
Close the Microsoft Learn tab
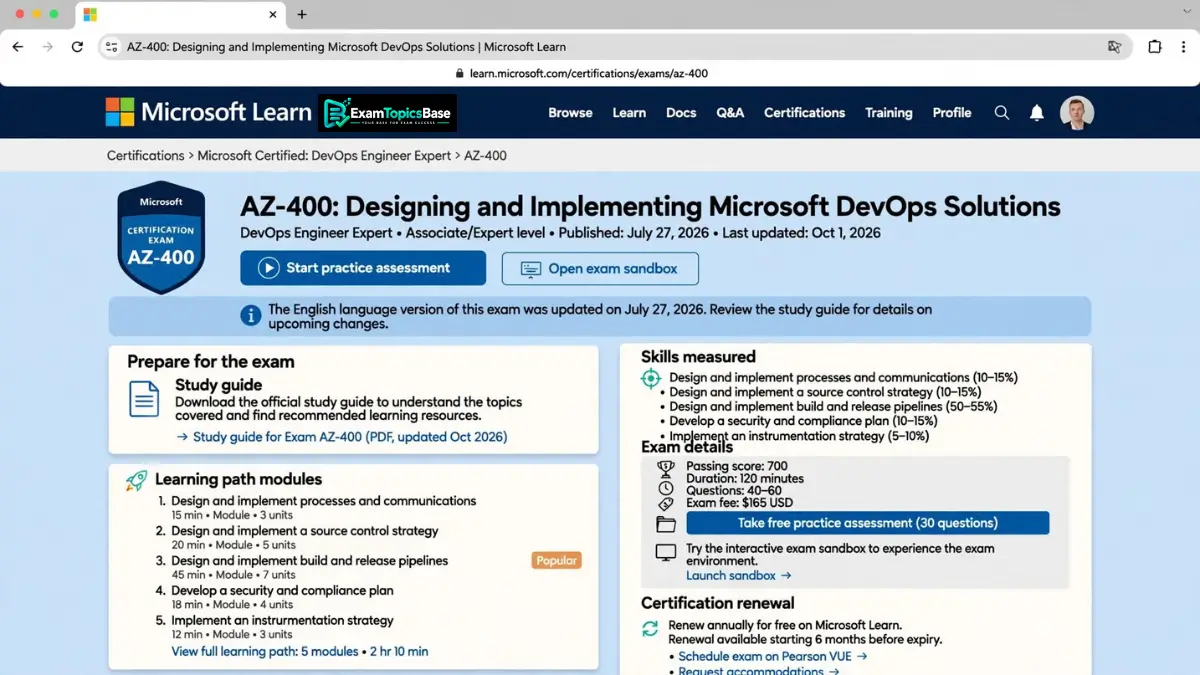(x=274, y=14)
